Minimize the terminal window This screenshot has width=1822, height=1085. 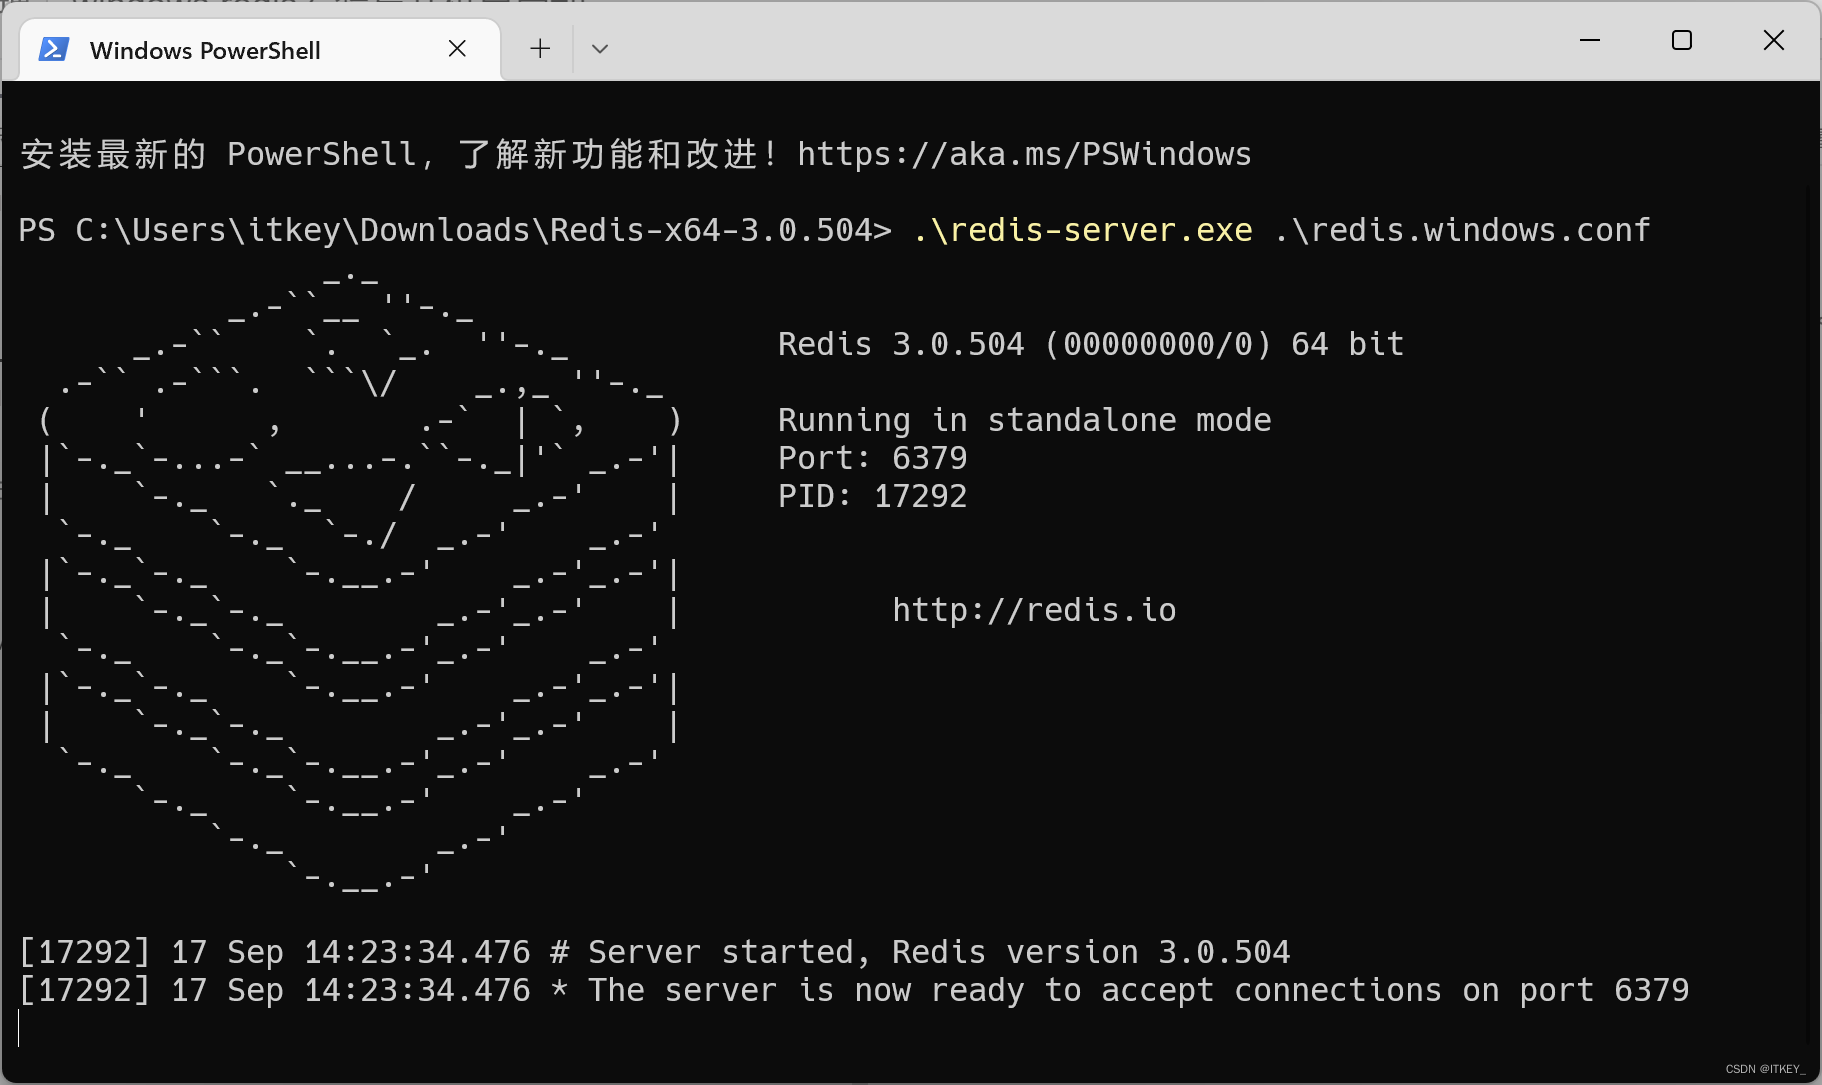[1590, 40]
